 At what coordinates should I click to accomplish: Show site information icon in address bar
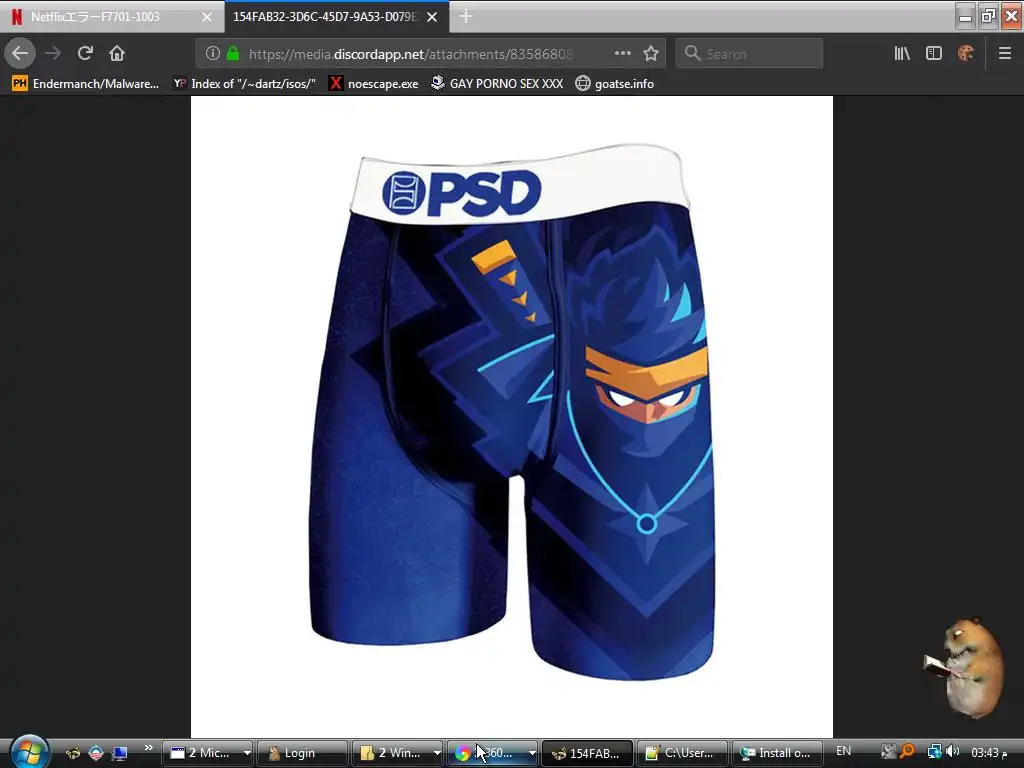point(212,53)
